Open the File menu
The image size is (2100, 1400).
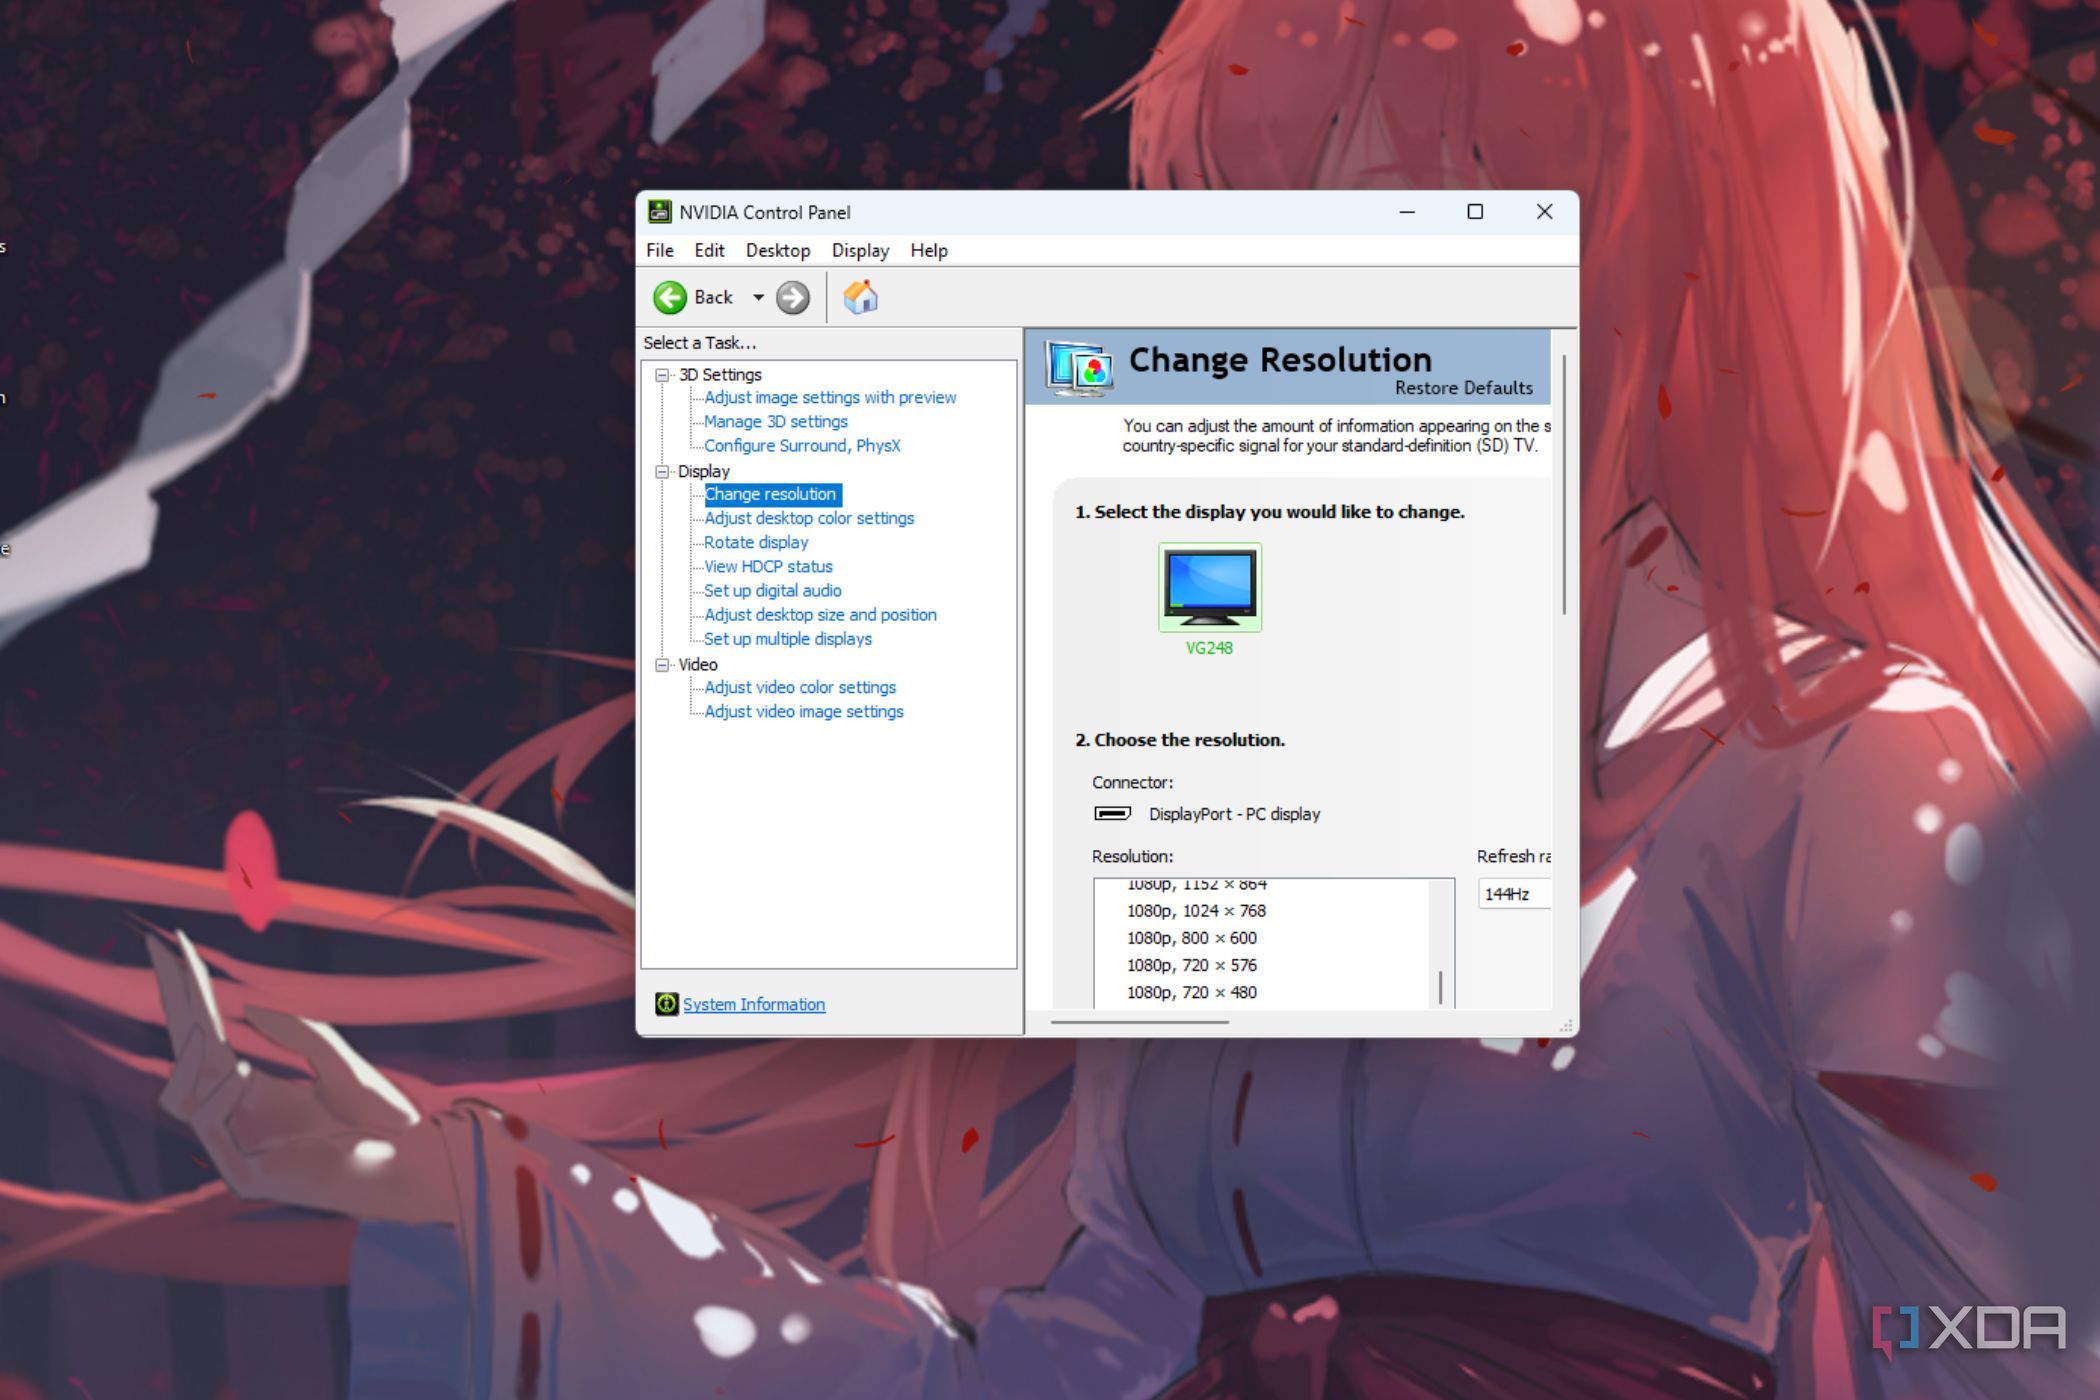660,251
